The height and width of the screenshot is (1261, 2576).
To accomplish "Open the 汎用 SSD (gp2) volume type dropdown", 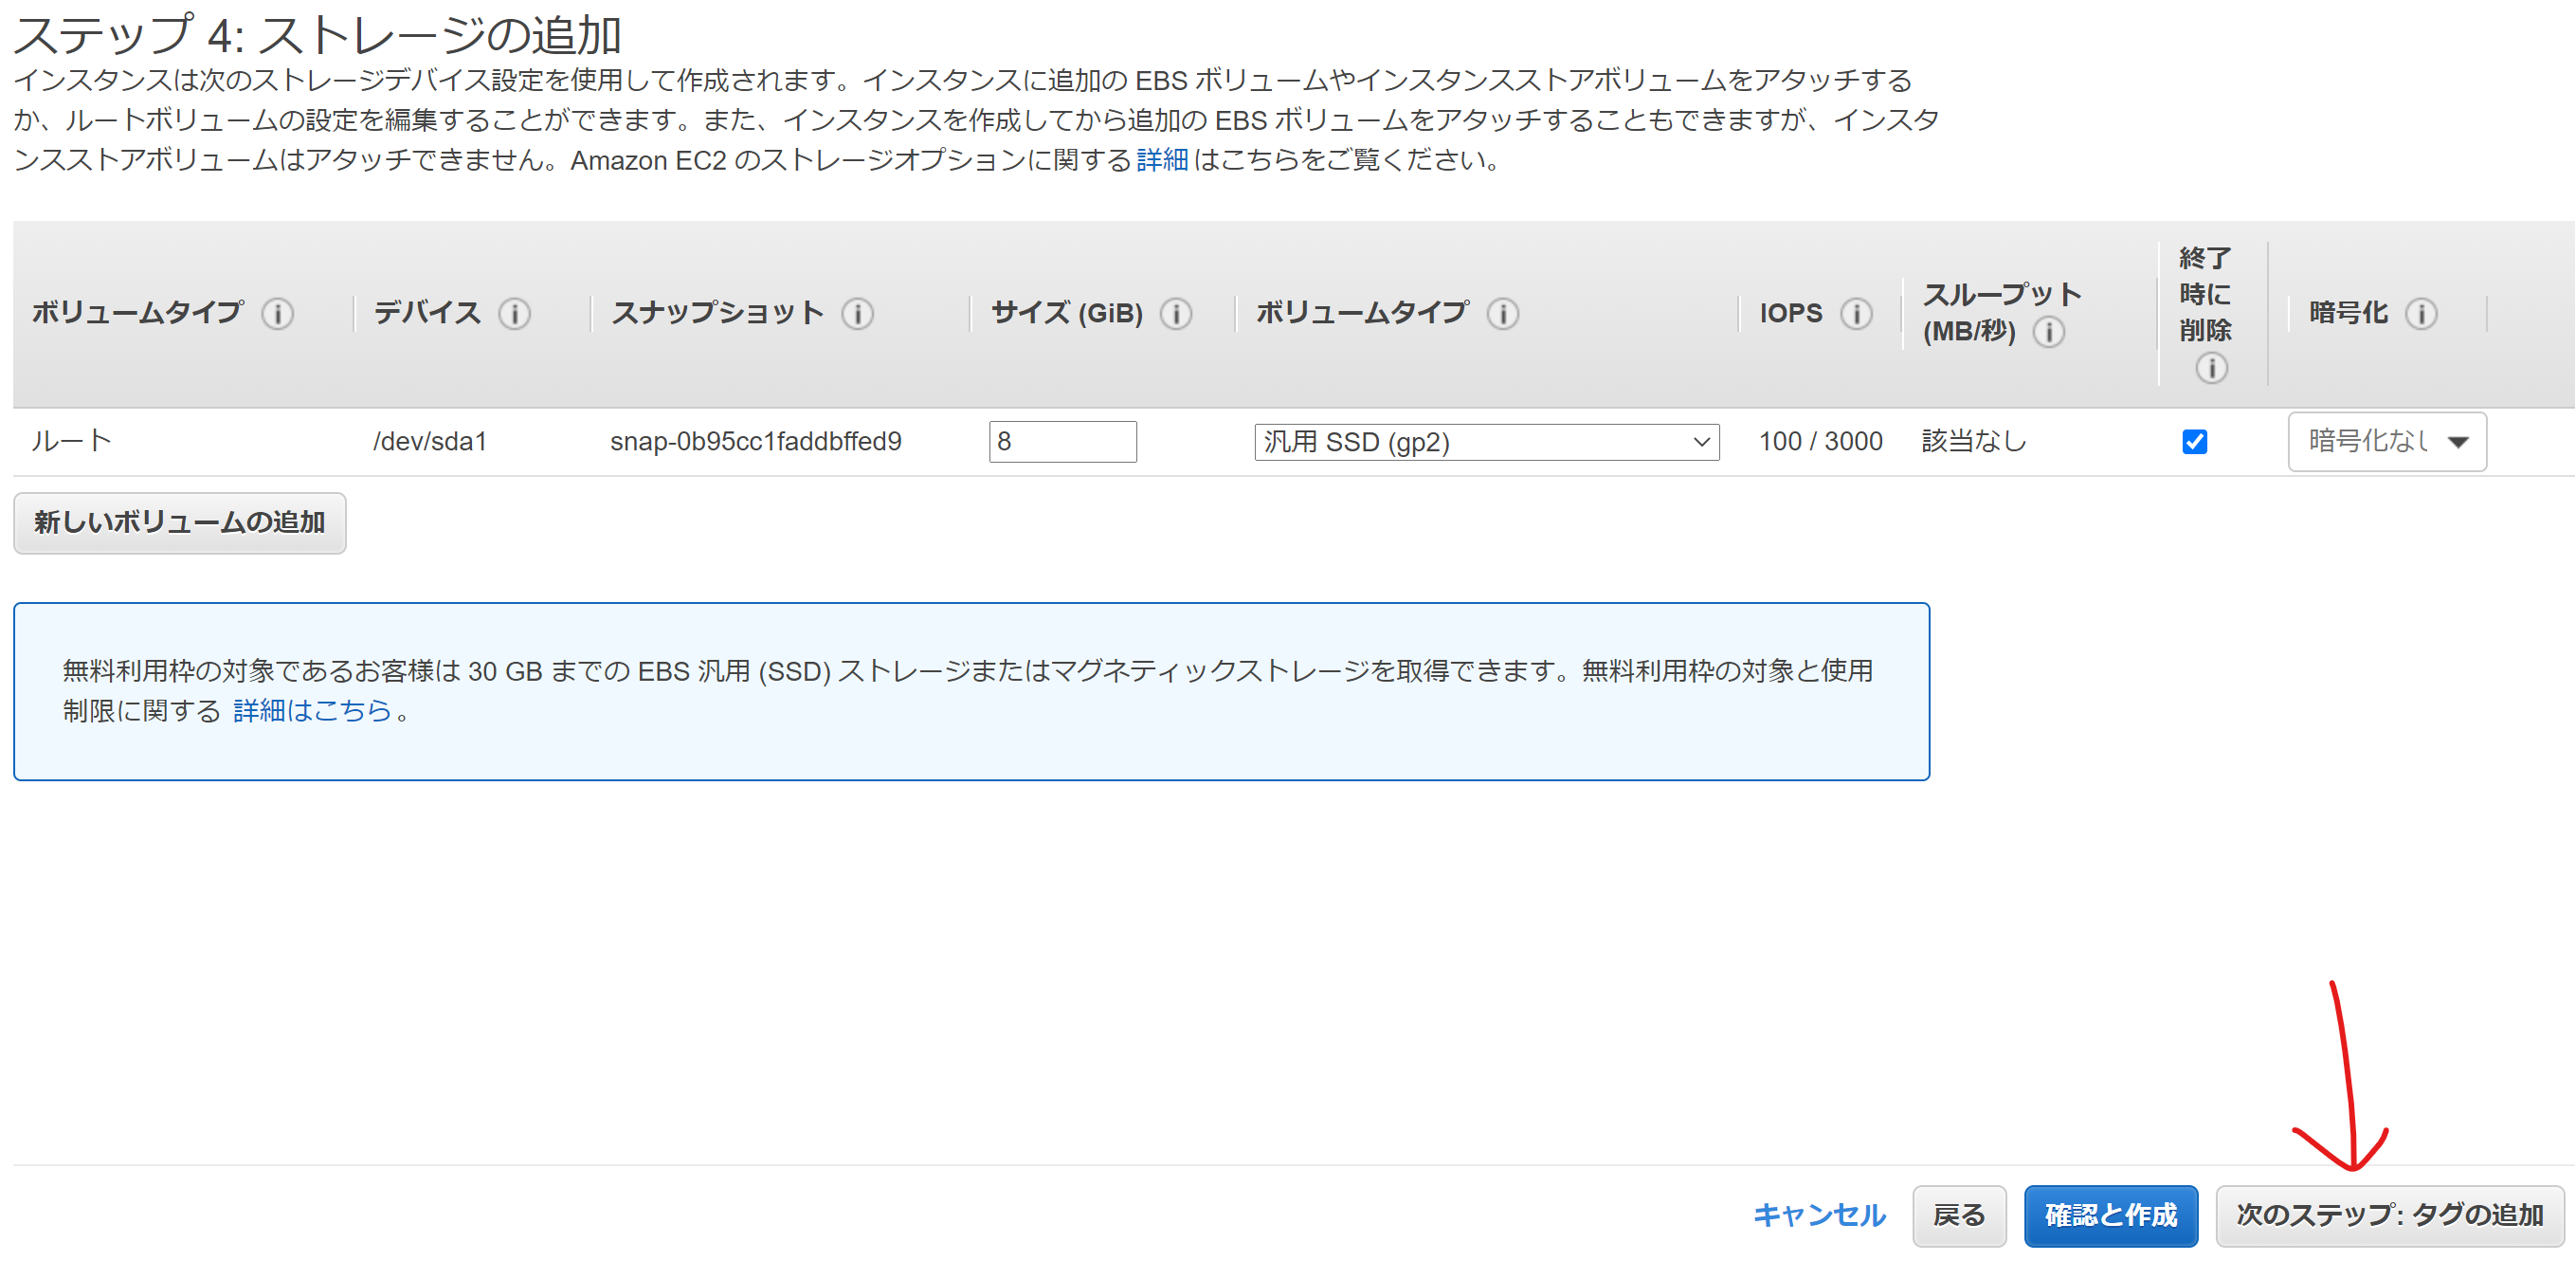I will [x=1486, y=441].
